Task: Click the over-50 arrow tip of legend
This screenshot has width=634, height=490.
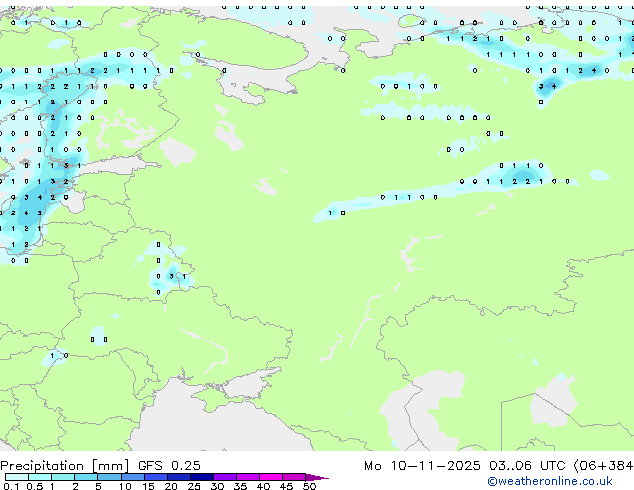Action: click(x=317, y=477)
